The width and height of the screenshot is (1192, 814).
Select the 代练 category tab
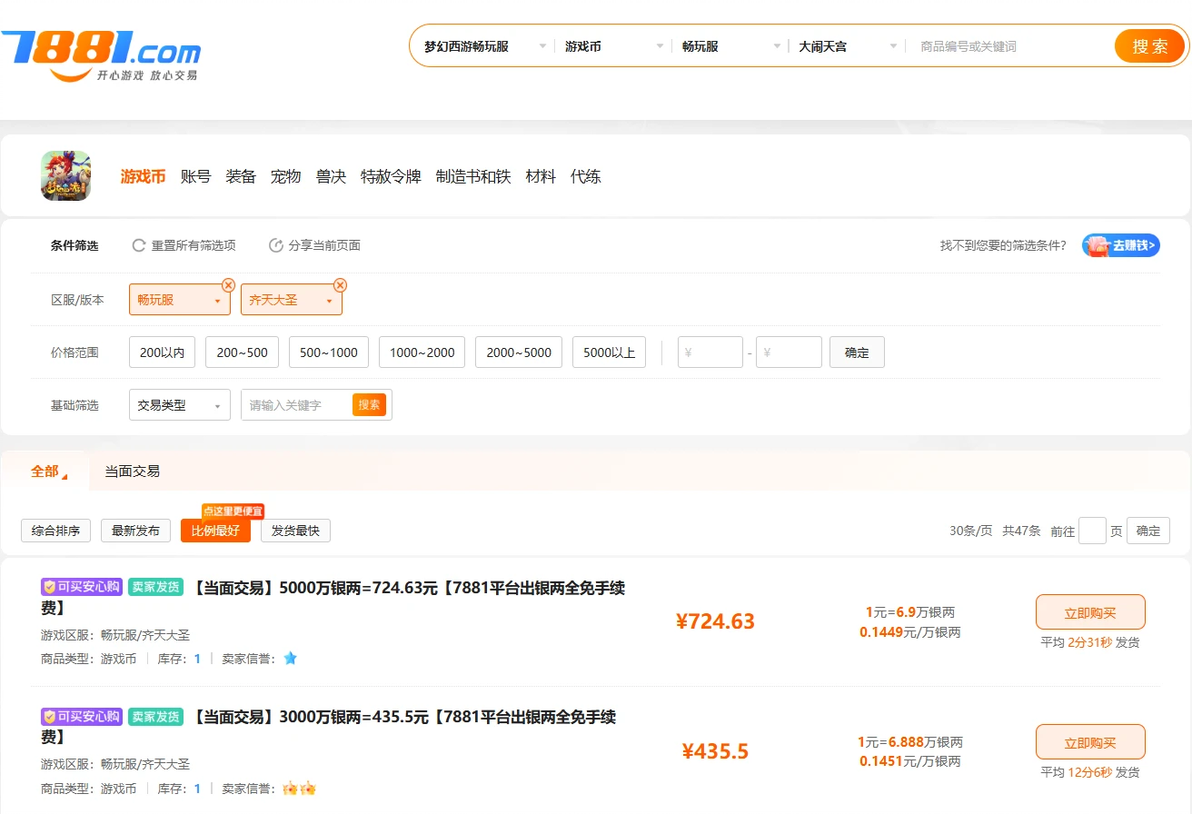tap(585, 176)
